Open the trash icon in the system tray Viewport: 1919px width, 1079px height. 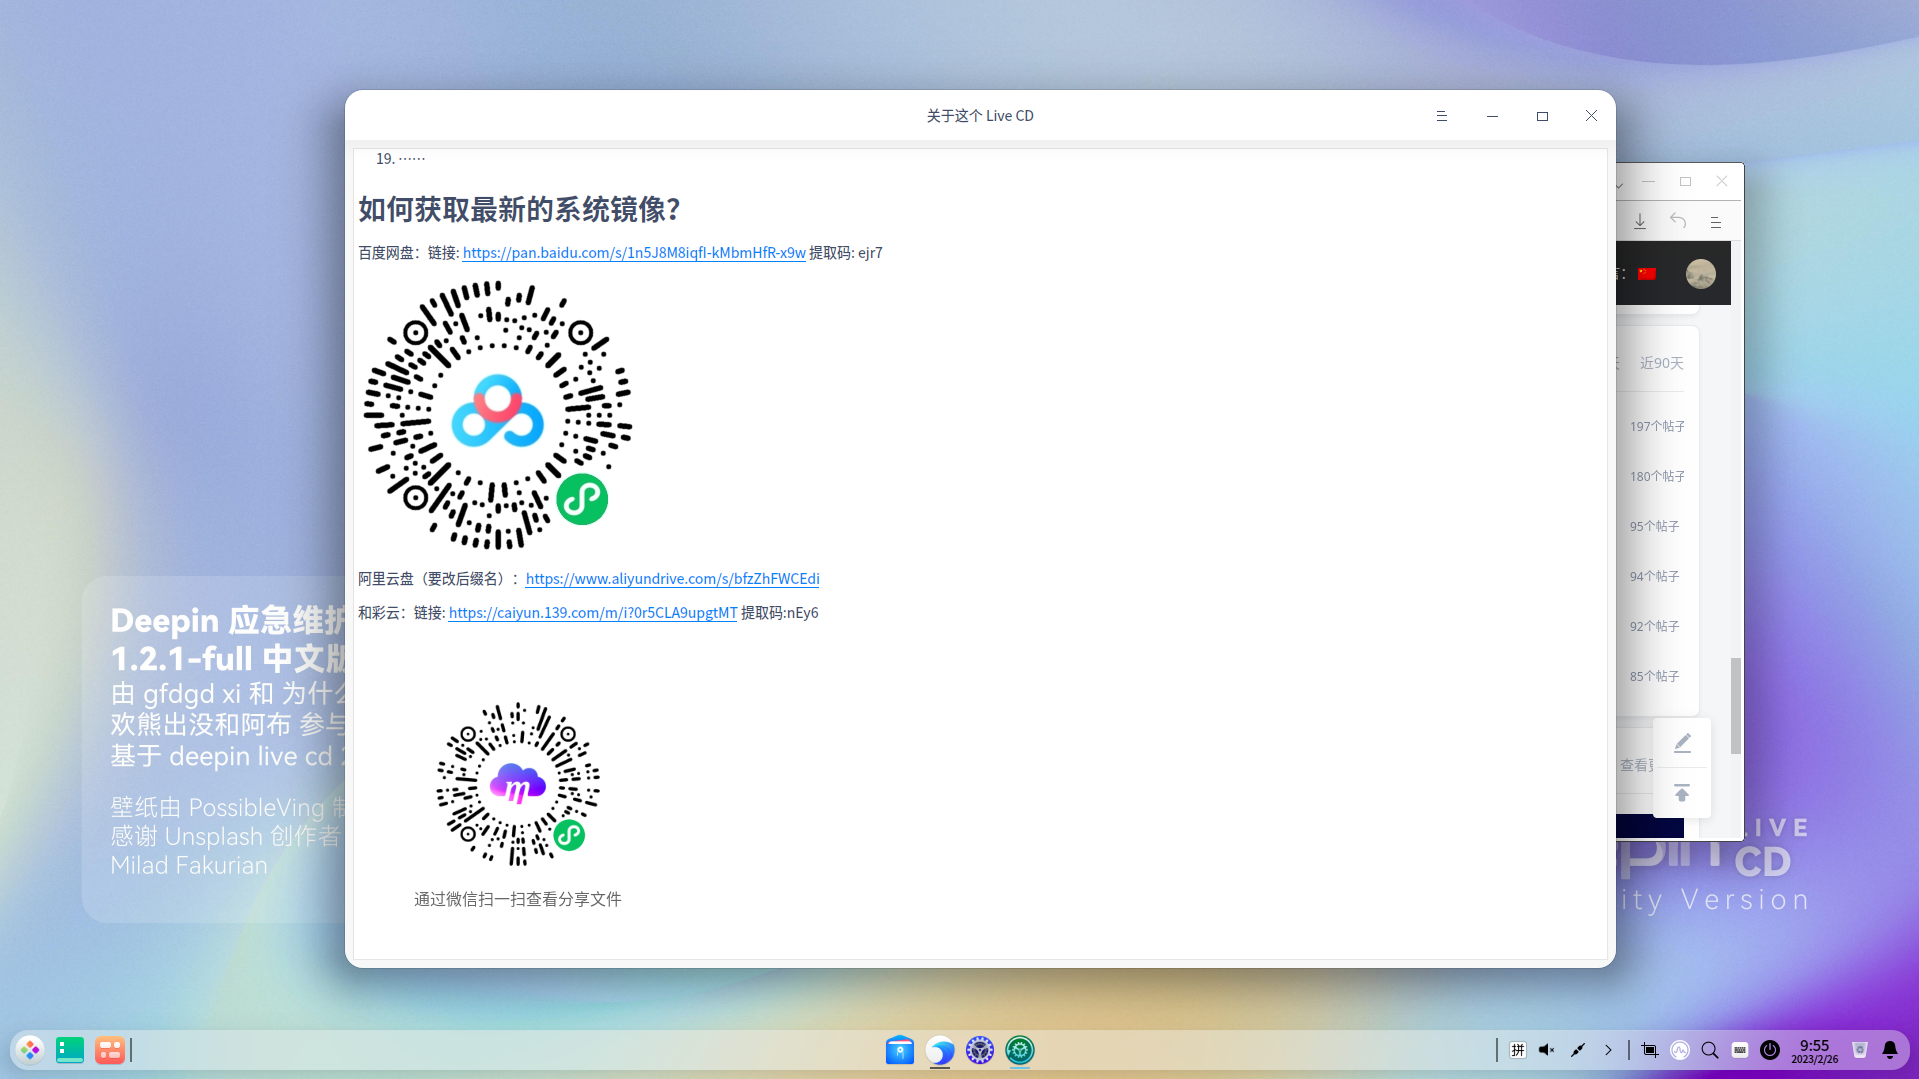coord(1859,1050)
